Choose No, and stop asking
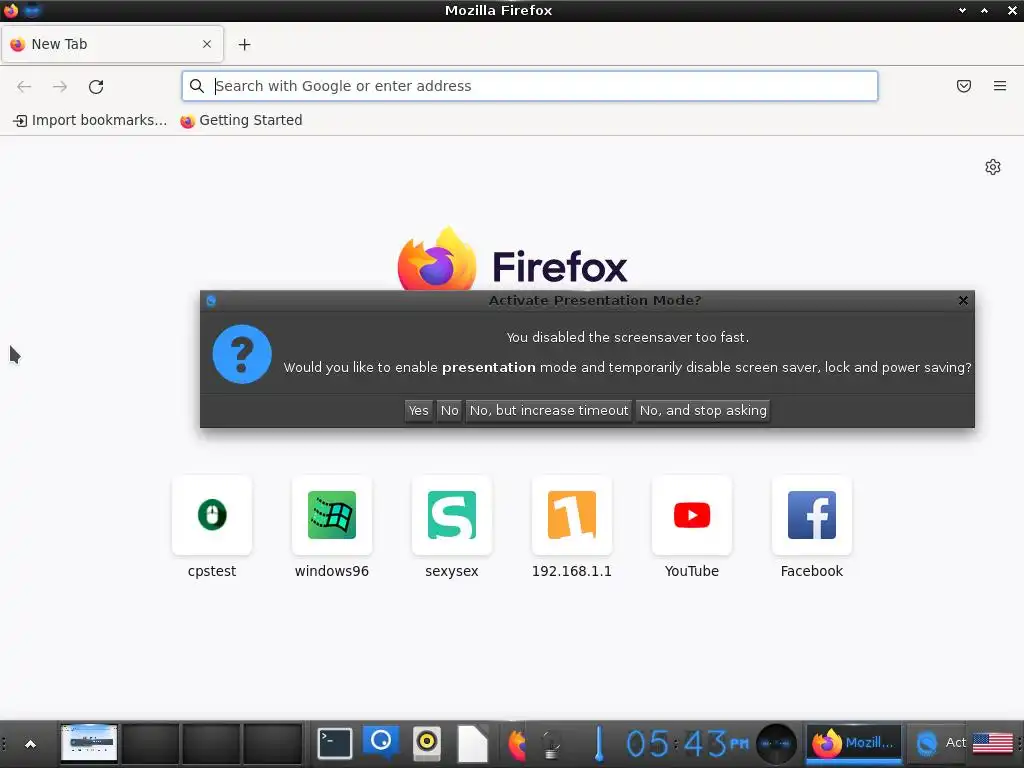Screen dimensions: 1024x768 coord(703,410)
